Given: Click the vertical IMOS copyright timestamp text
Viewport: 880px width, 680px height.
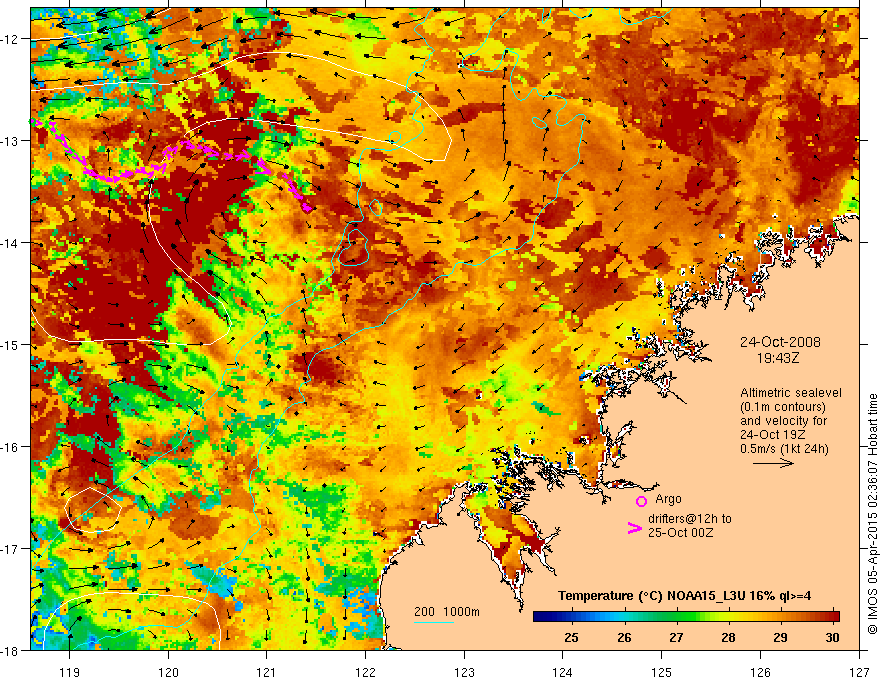Looking at the screenshot, I should [872, 514].
